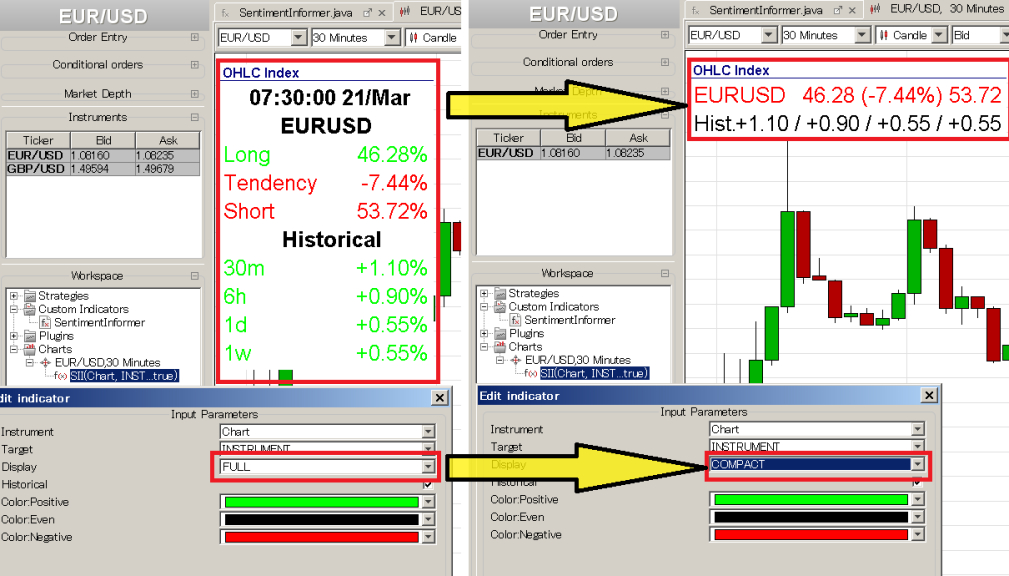The image size is (1009, 576).
Task: Click Ask column header in right screenshot
Action: pyautogui.click(x=638, y=138)
